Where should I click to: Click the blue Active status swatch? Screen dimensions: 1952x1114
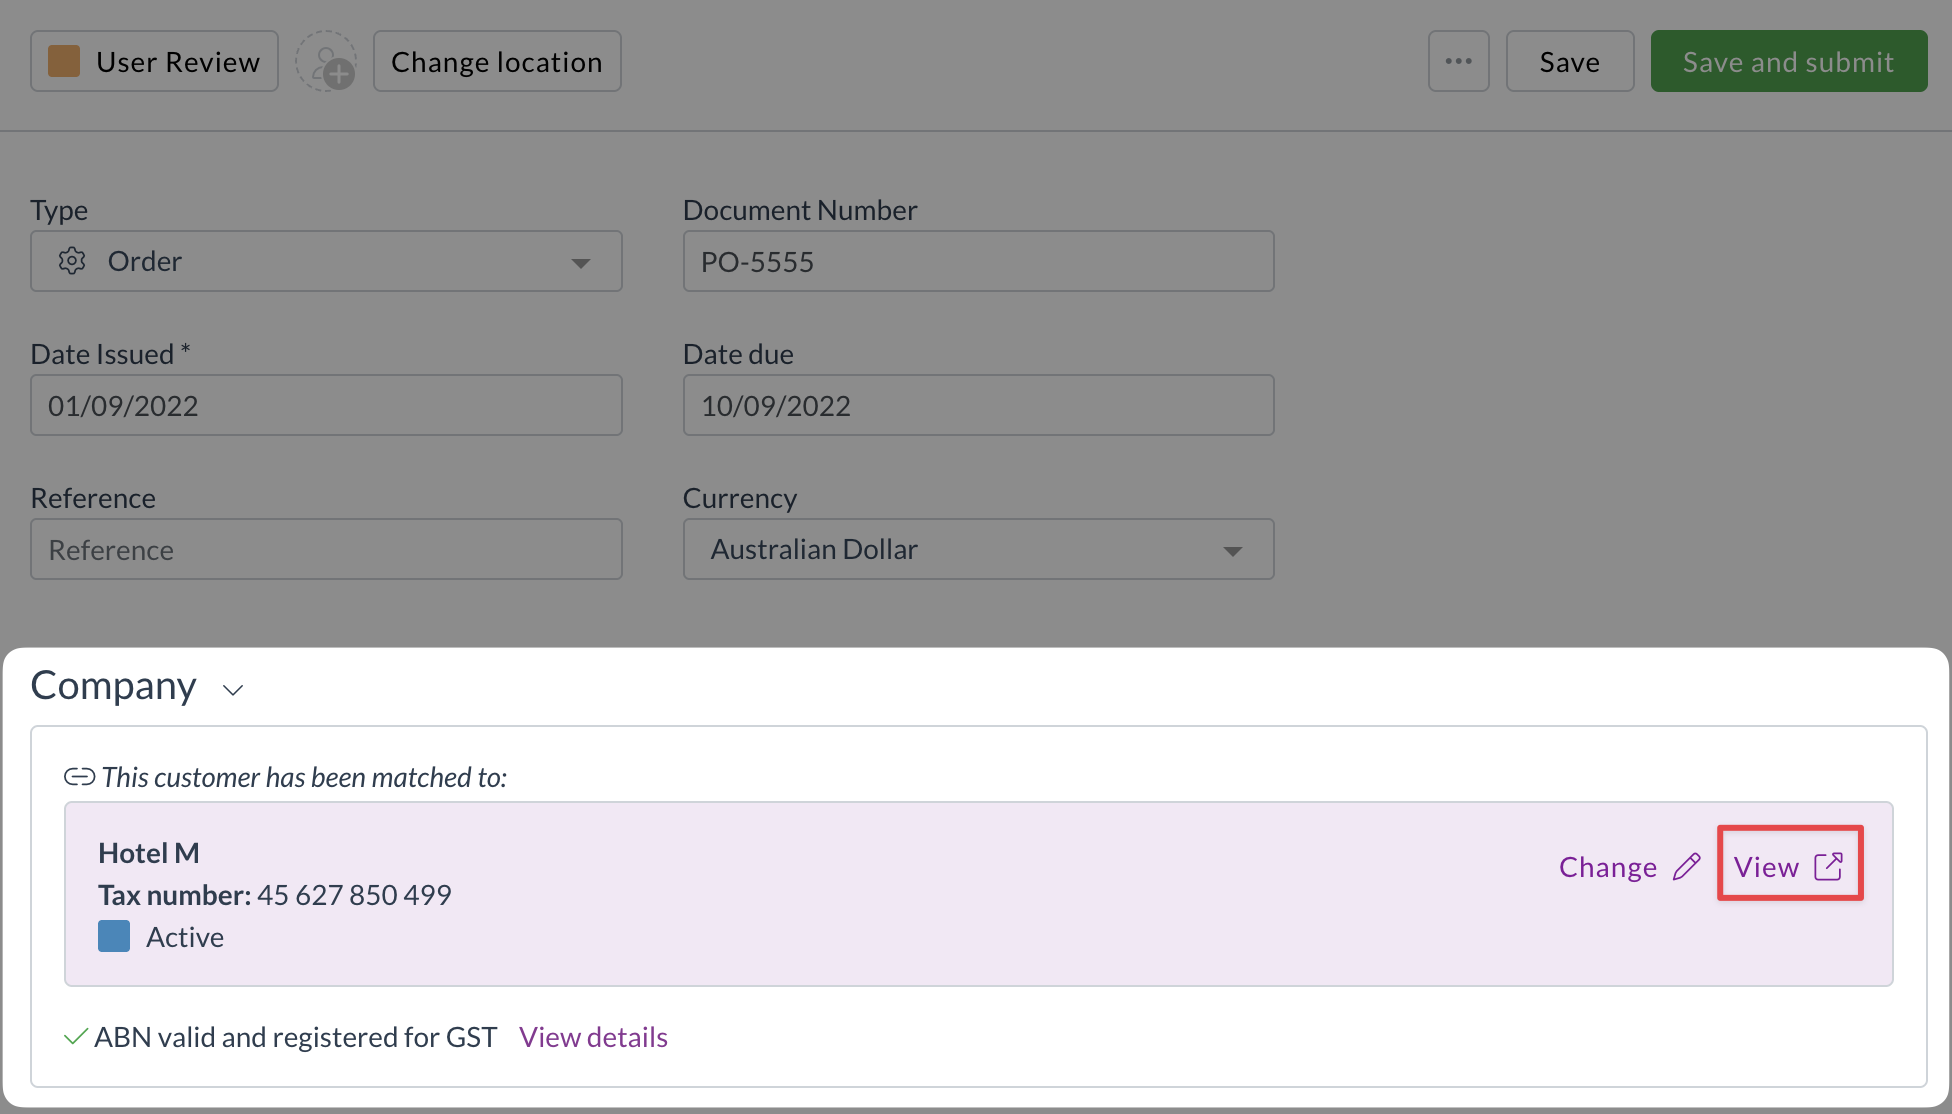click(x=114, y=937)
